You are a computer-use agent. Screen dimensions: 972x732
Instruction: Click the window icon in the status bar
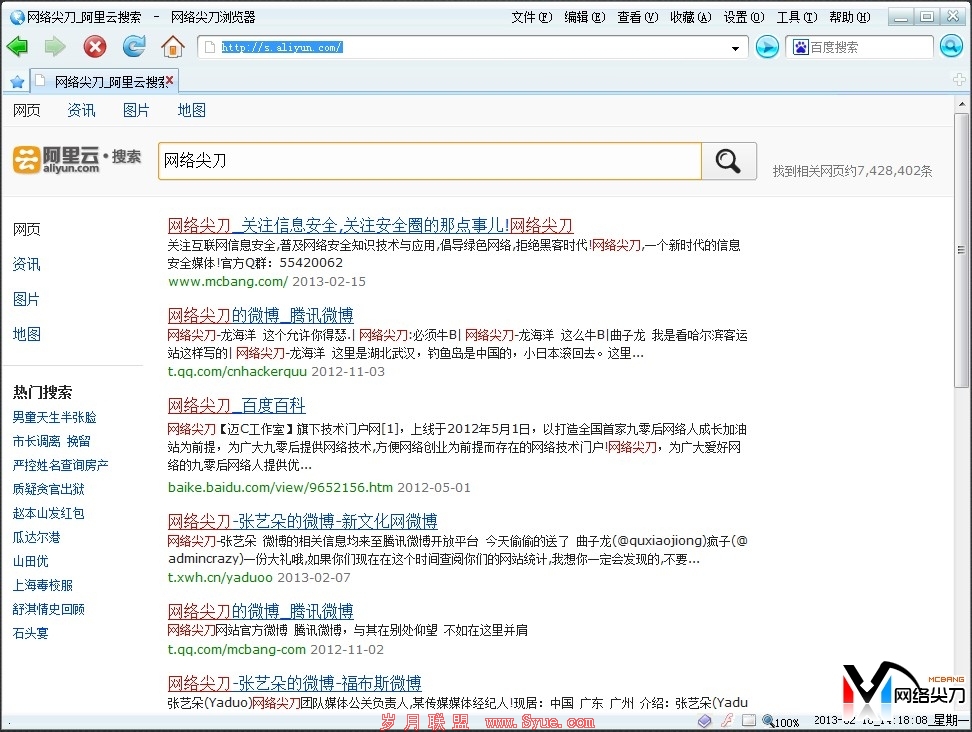(x=749, y=720)
